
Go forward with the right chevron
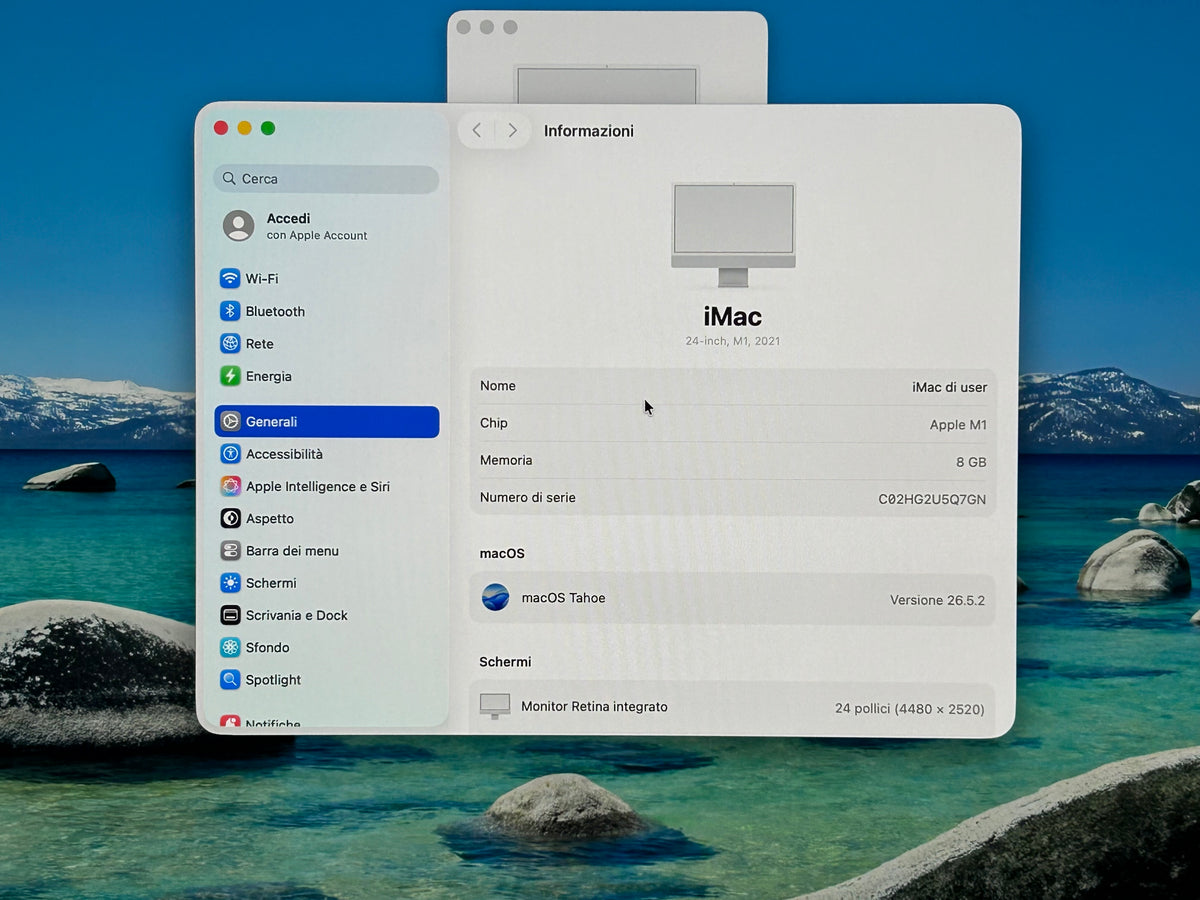[513, 130]
